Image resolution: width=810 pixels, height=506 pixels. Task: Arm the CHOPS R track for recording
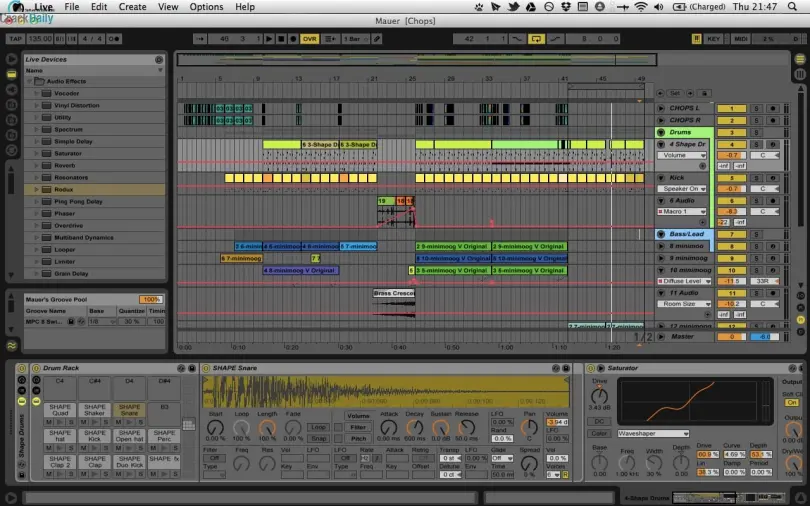[773, 120]
